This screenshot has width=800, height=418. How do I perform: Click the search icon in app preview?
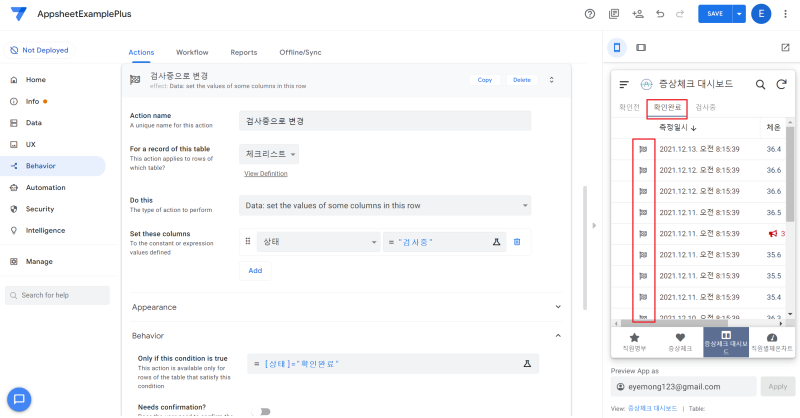[x=760, y=85]
